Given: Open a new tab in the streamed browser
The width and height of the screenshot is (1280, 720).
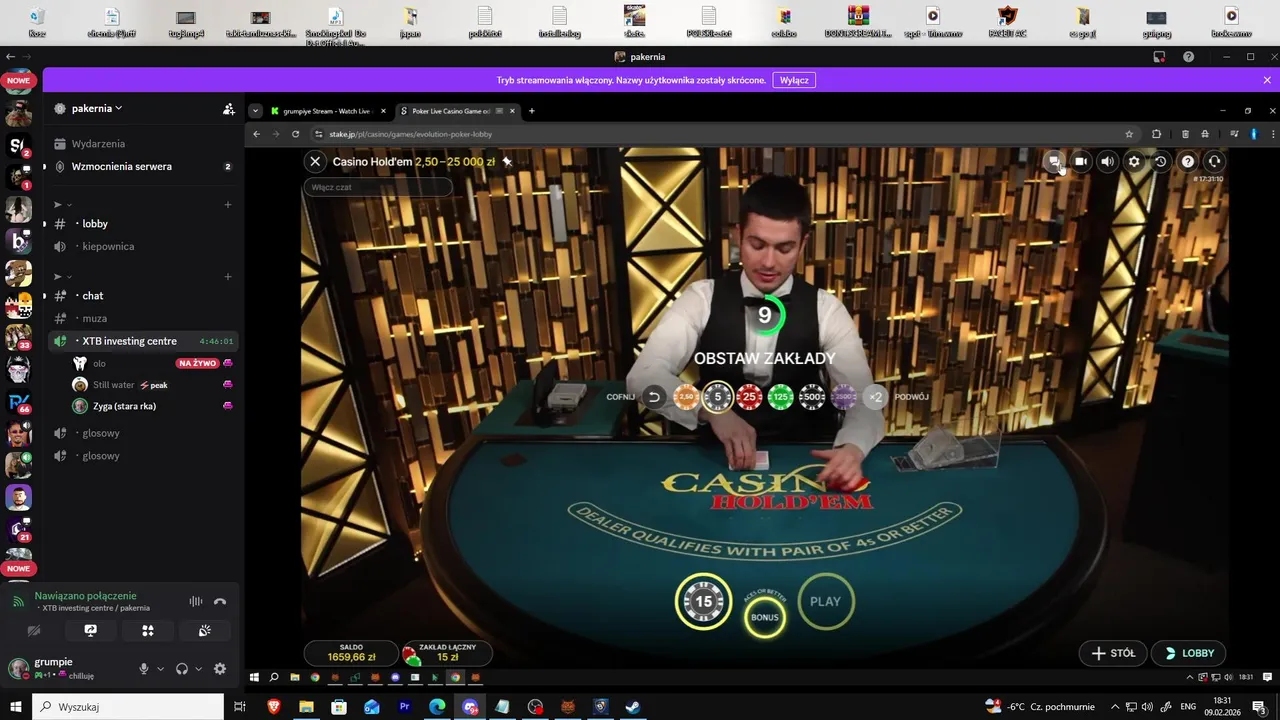Looking at the screenshot, I should point(531,111).
